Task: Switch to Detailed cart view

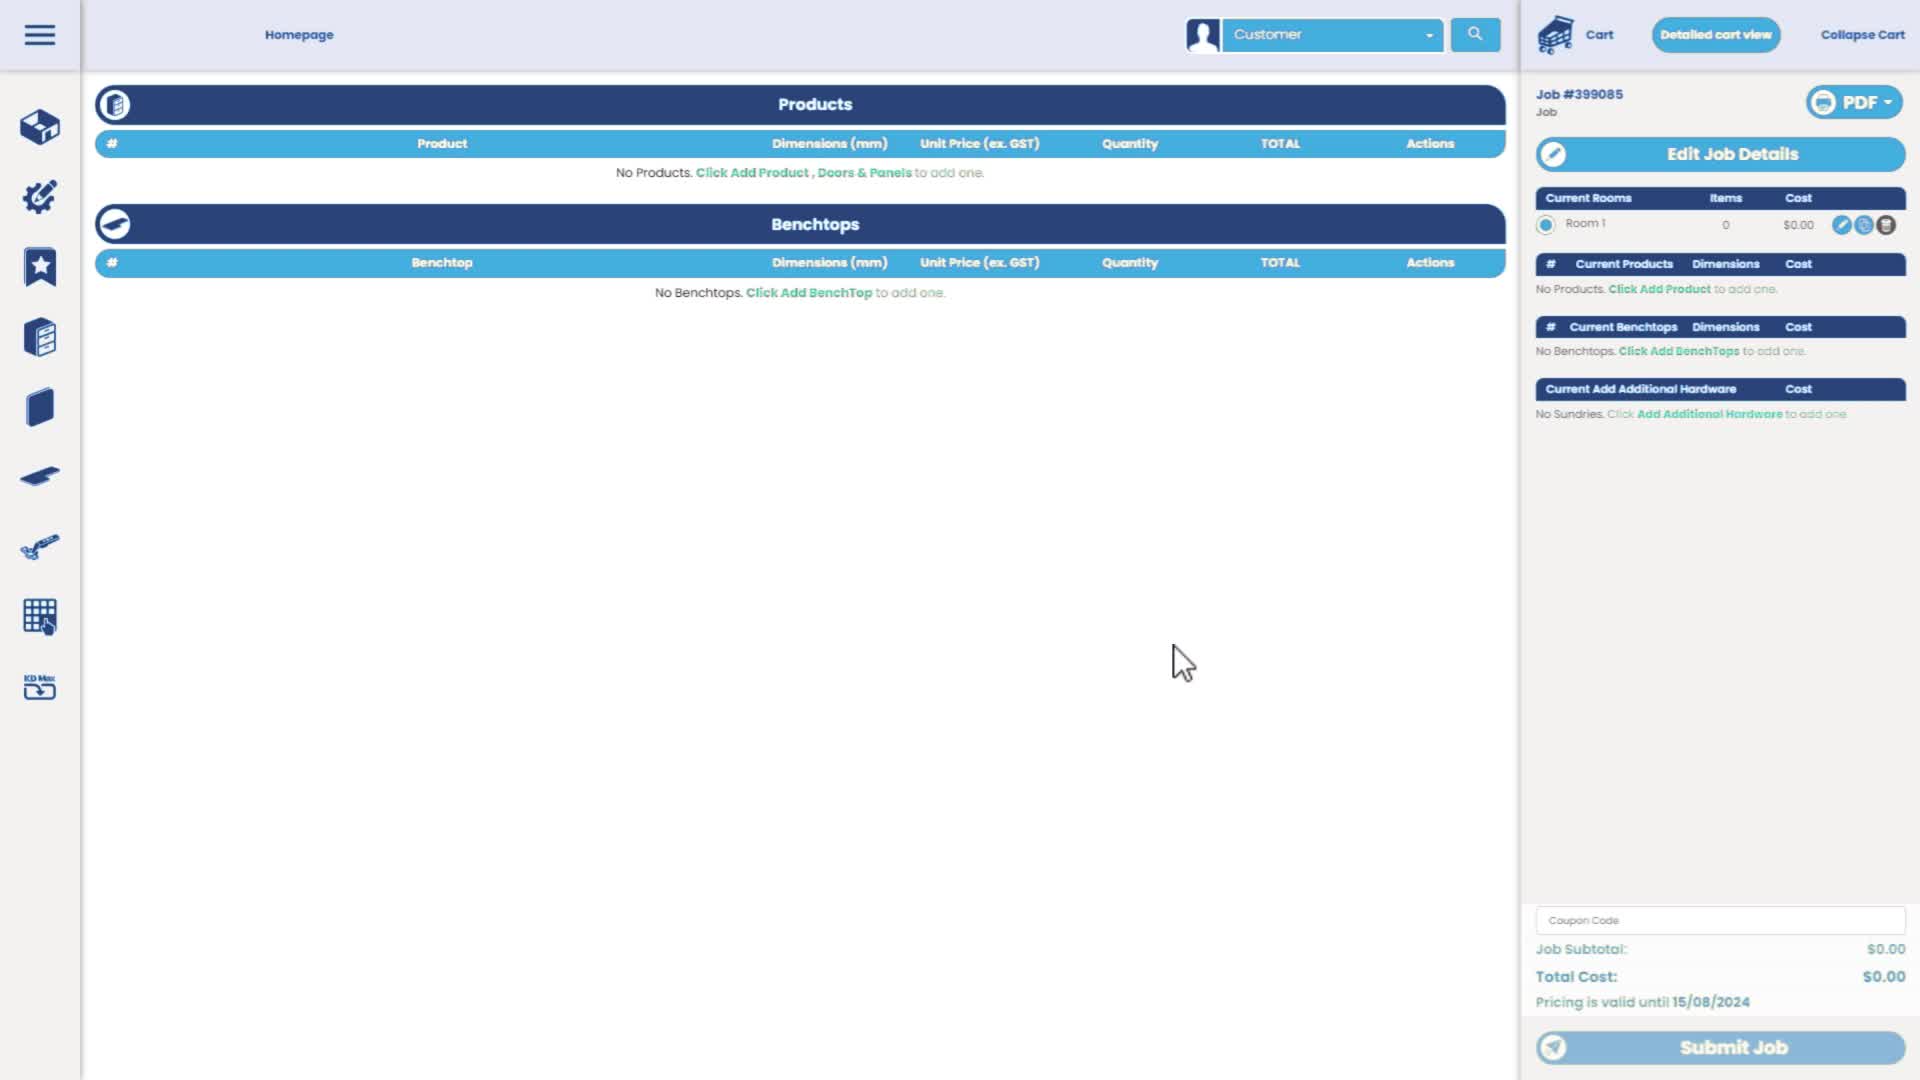Action: coord(1716,35)
